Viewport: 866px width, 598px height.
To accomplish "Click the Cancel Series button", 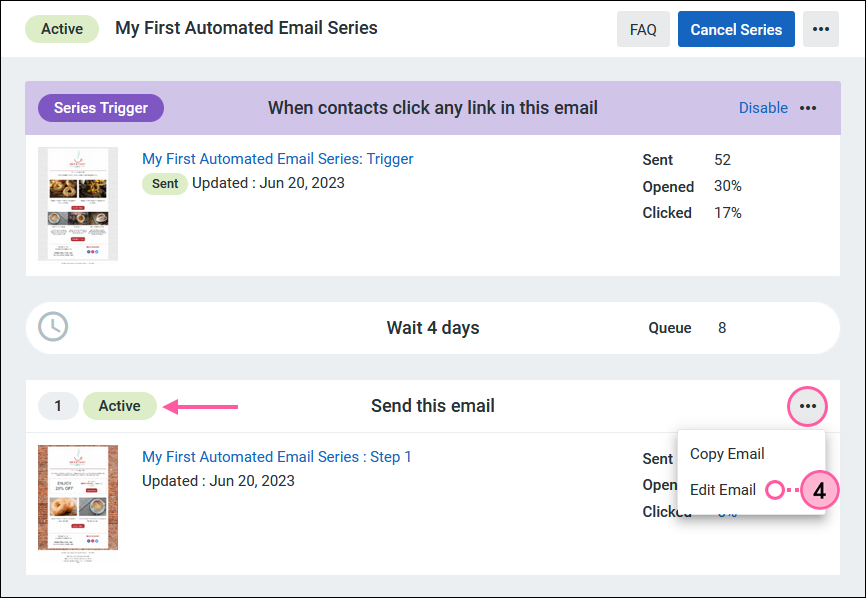I will pyautogui.click(x=736, y=29).
